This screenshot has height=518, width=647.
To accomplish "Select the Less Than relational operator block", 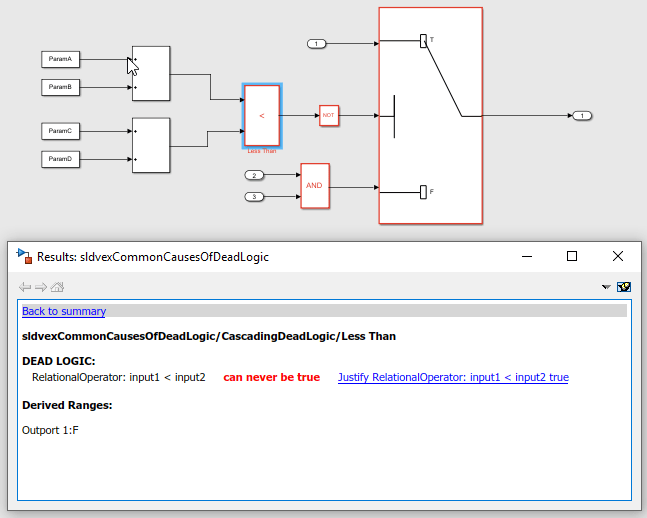I will [262, 116].
